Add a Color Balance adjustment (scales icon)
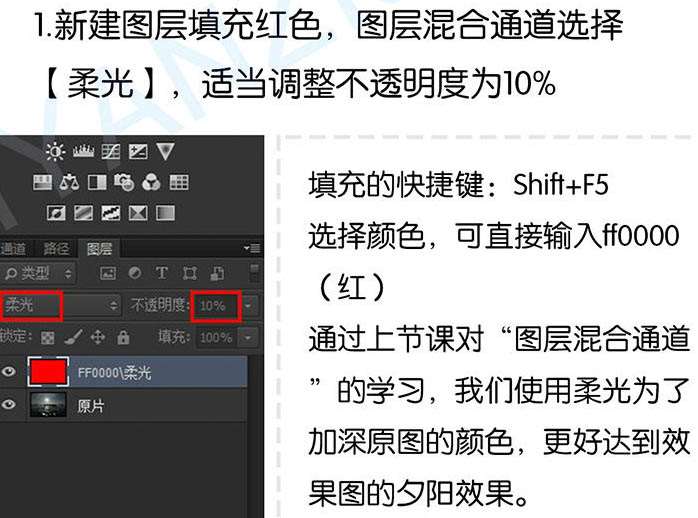 point(69,182)
